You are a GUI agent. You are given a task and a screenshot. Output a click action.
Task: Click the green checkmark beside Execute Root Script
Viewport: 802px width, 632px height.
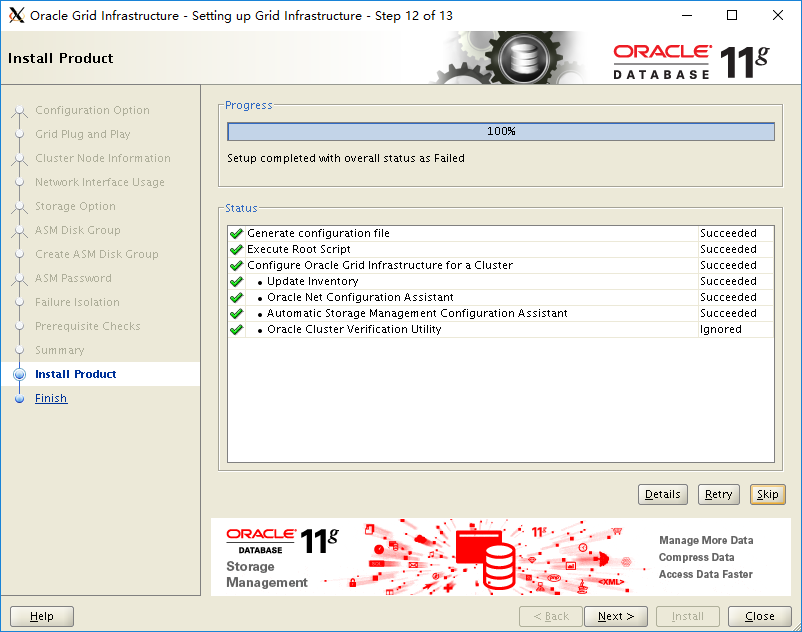pos(236,250)
